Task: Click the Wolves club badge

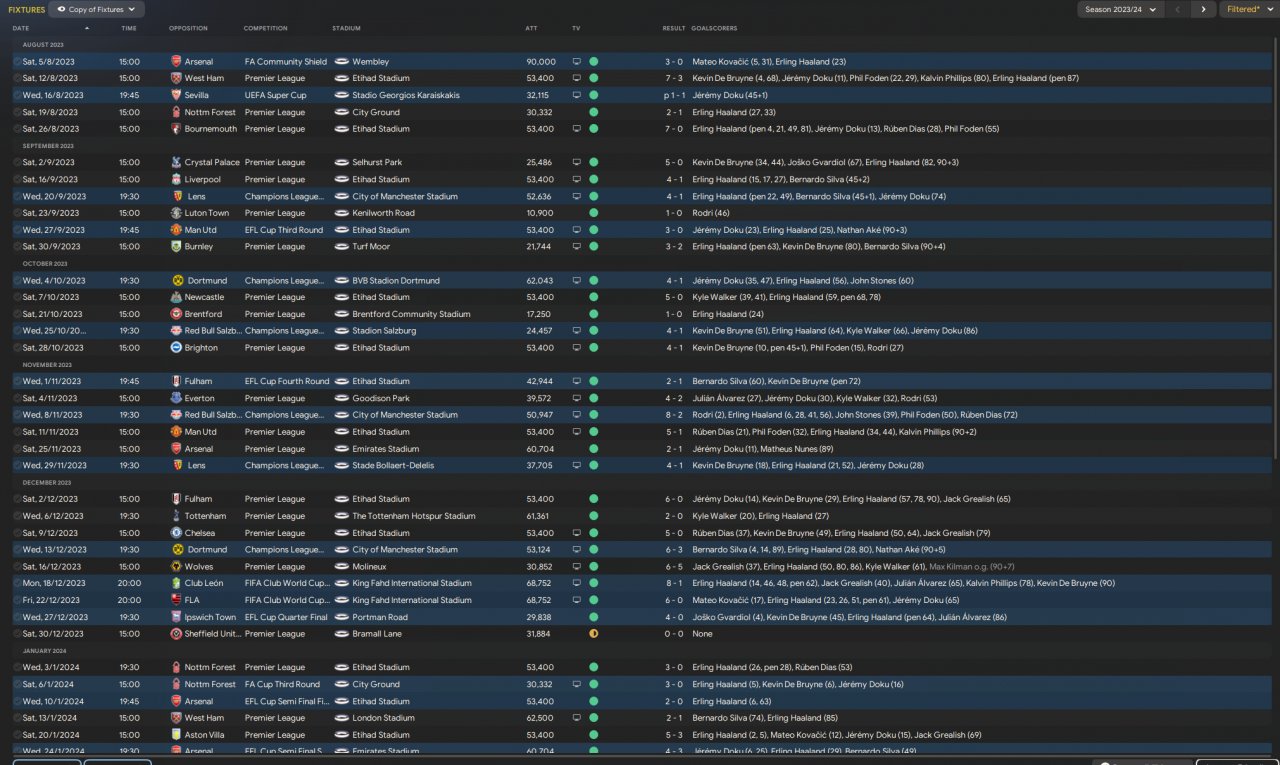Action: point(177,566)
